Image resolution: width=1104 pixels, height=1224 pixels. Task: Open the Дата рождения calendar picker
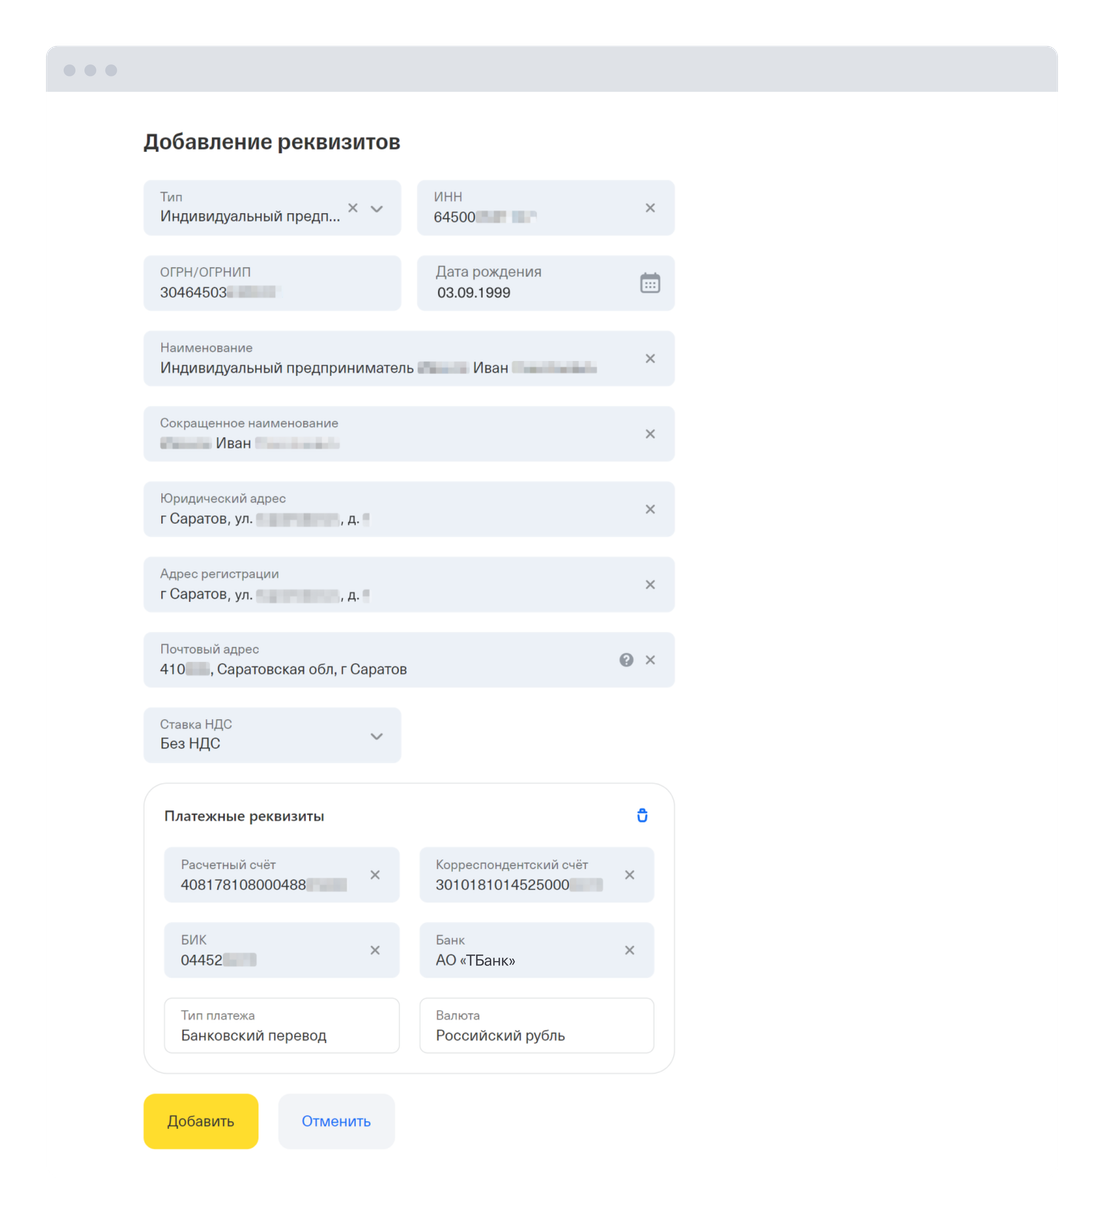pyautogui.click(x=650, y=283)
